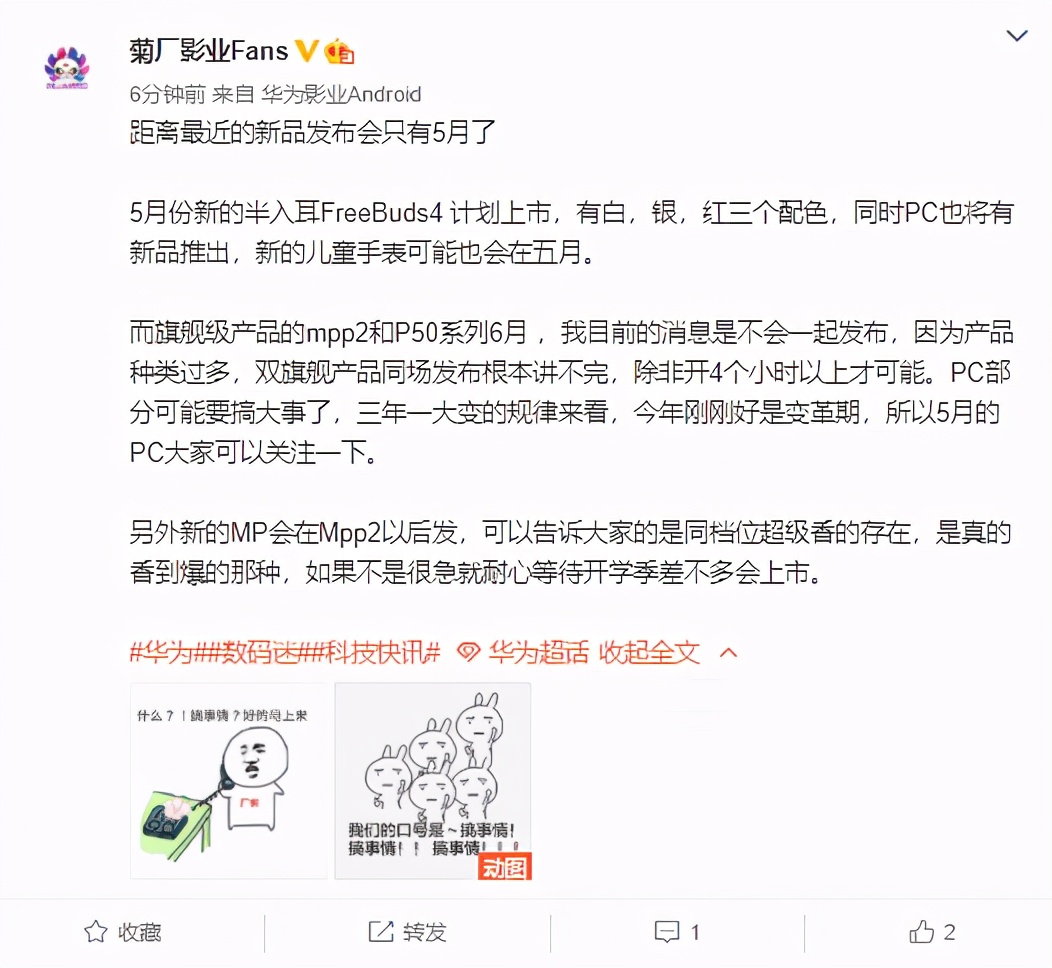Like the post with thumbs-up icon
Screen dimensions: 1052x968
921,931
